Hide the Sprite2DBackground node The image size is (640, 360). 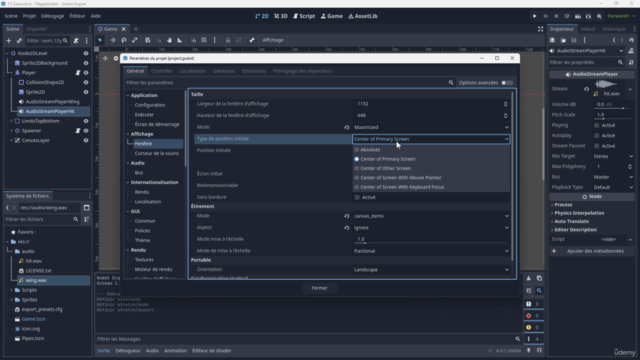[86, 63]
